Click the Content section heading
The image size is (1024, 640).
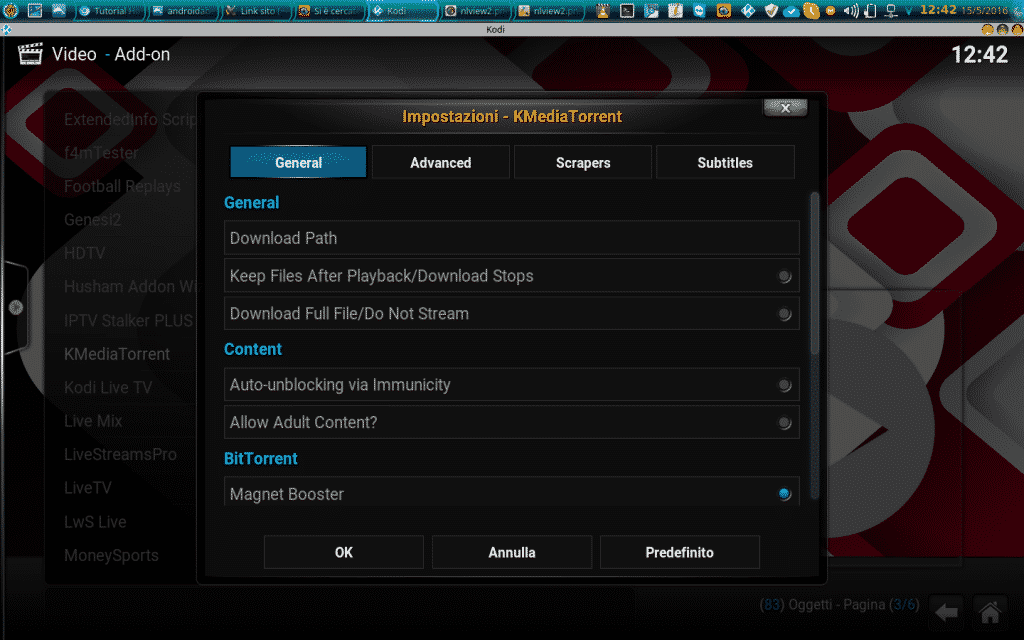pos(253,349)
